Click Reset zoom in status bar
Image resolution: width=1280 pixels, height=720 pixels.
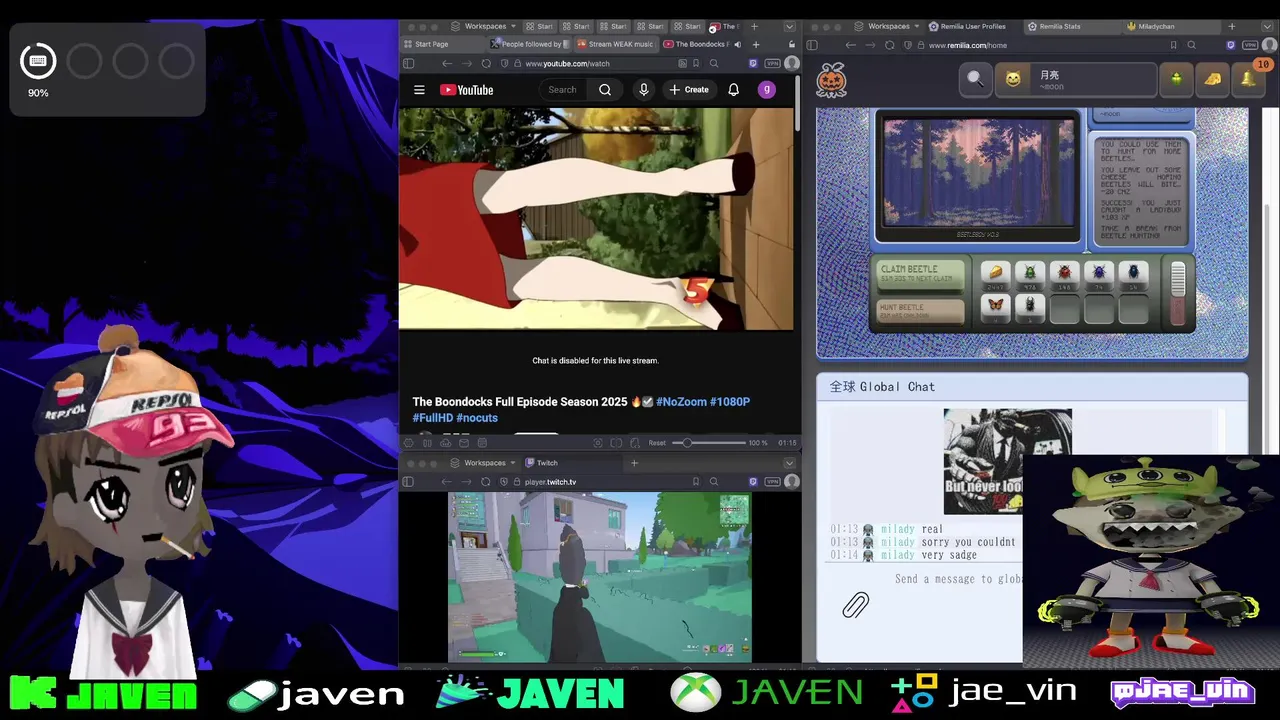point(657,442)
